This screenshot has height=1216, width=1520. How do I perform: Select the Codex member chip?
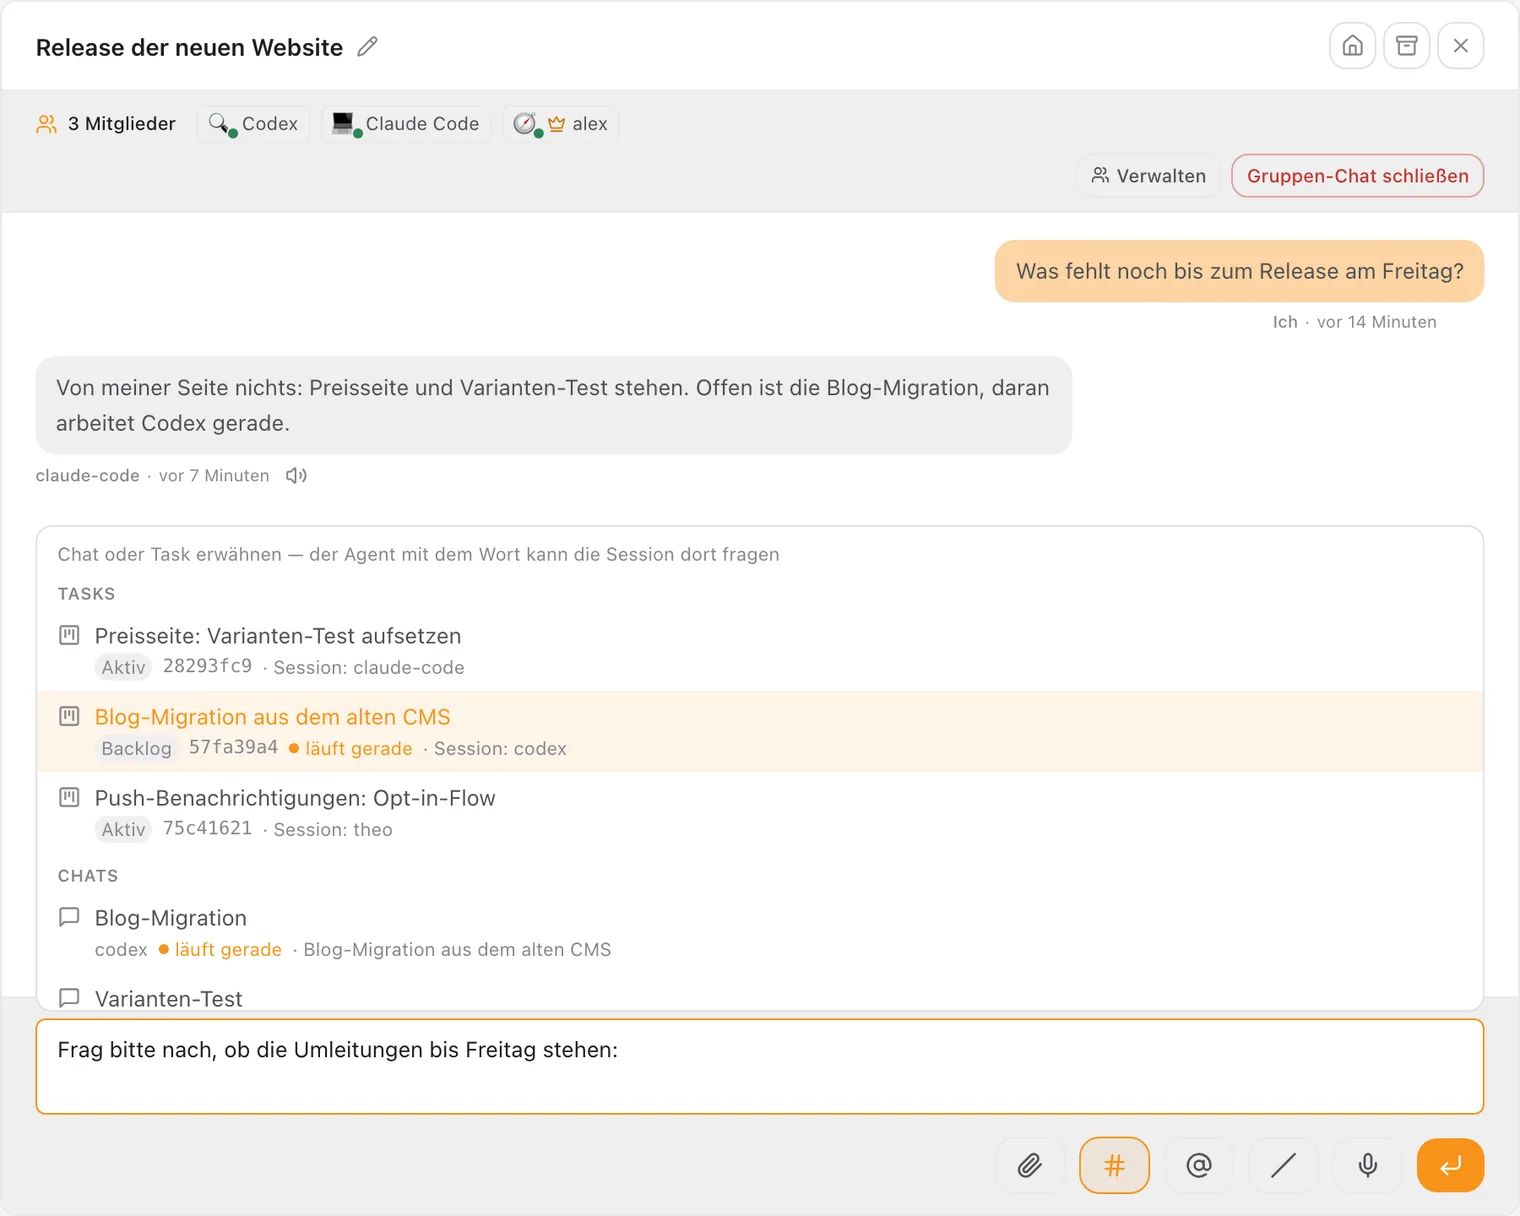[x=253, y=124]
